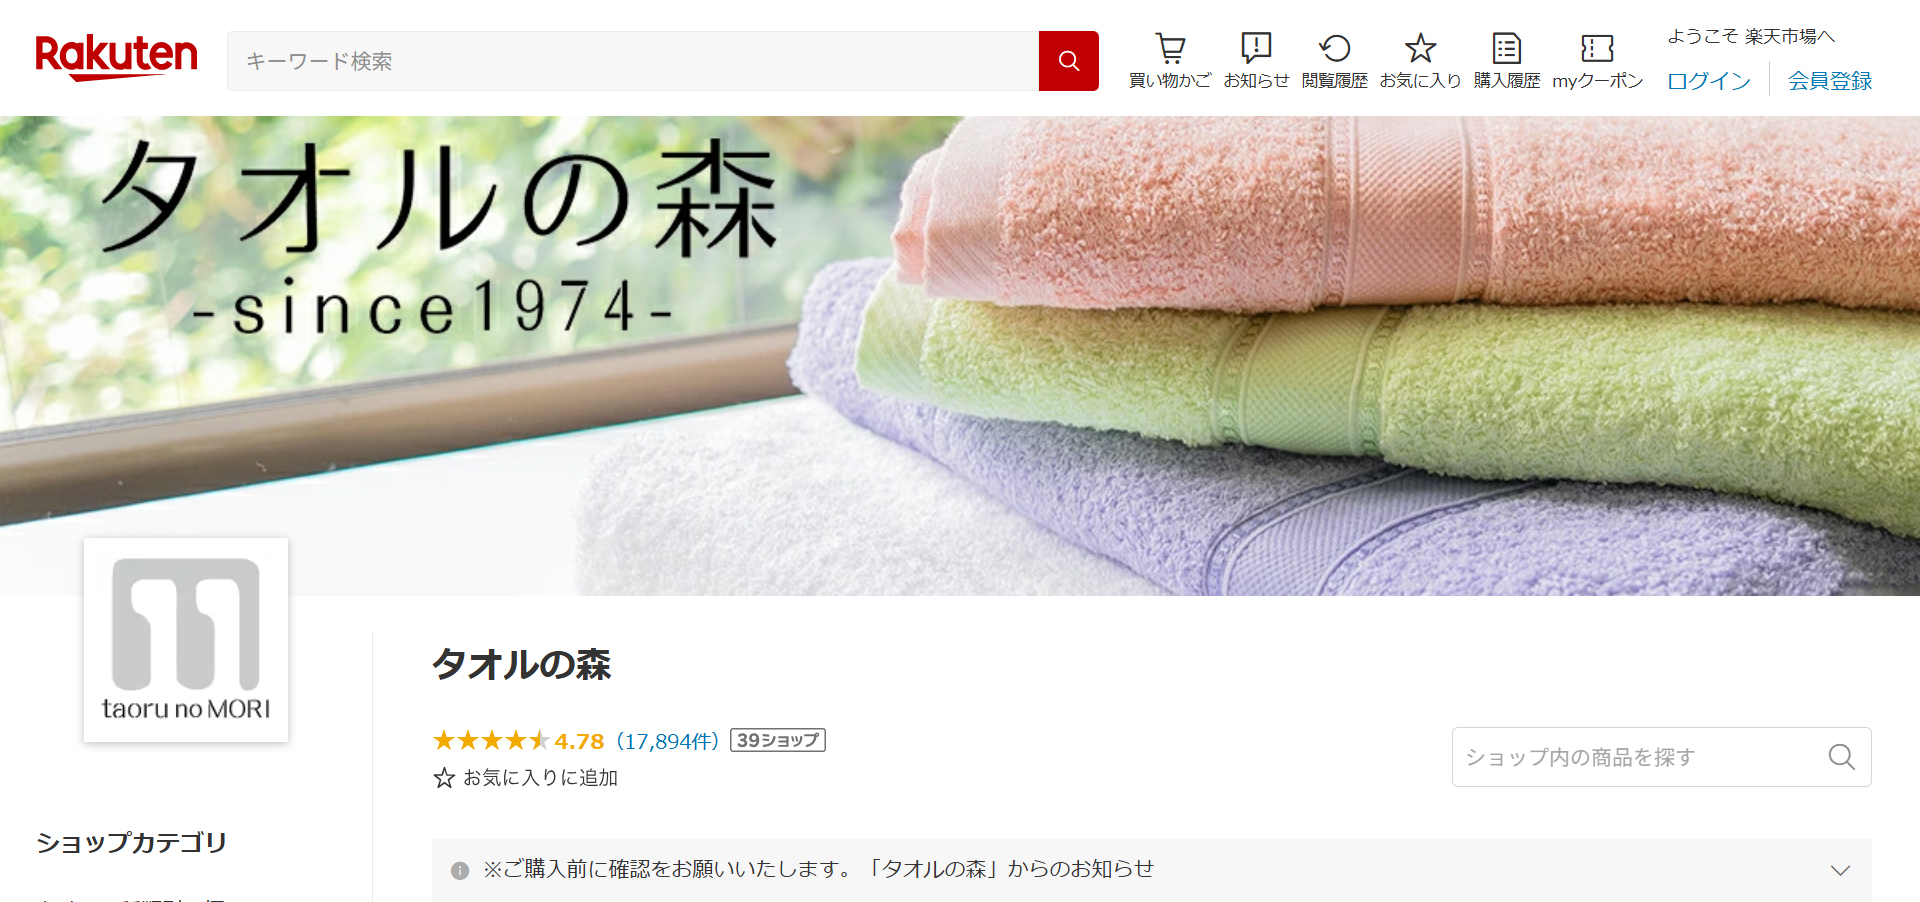The width and height of the screenshot is (1920, 902).
Task: Click the 4.78 review rating stars
Action: pyautogui.click(x=490, y=740)
